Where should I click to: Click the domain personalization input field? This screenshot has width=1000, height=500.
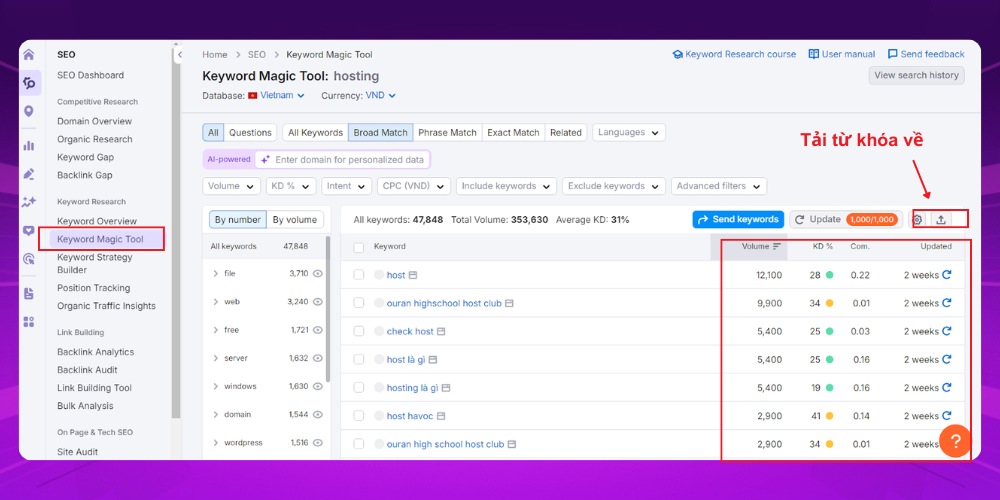[x=342, y=159]
